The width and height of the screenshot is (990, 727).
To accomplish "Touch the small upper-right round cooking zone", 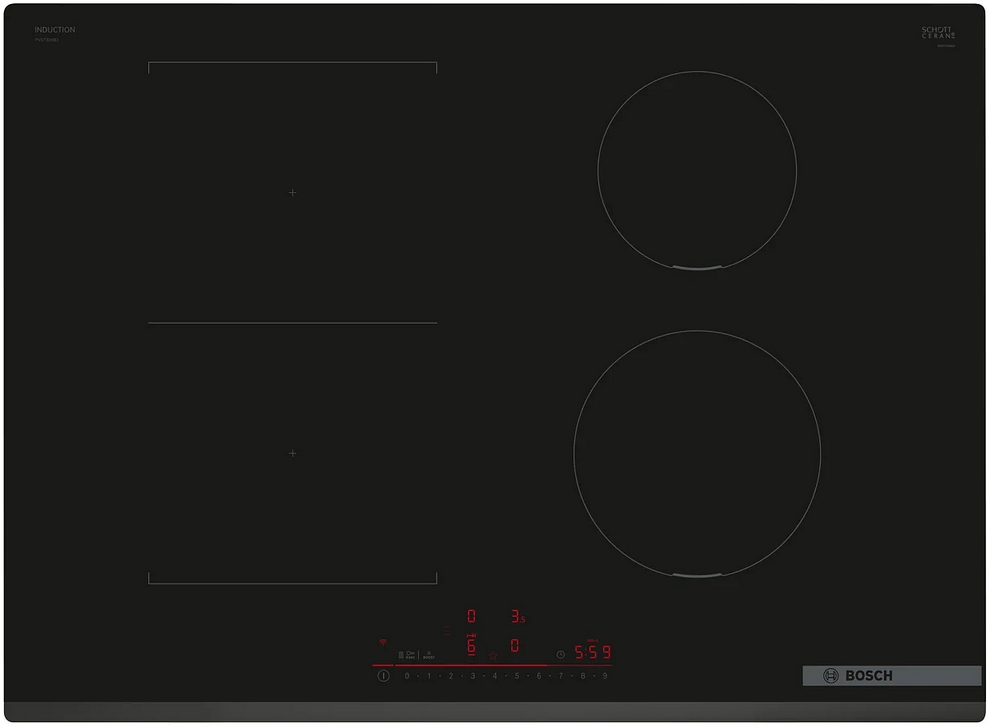I will point(697,170).
